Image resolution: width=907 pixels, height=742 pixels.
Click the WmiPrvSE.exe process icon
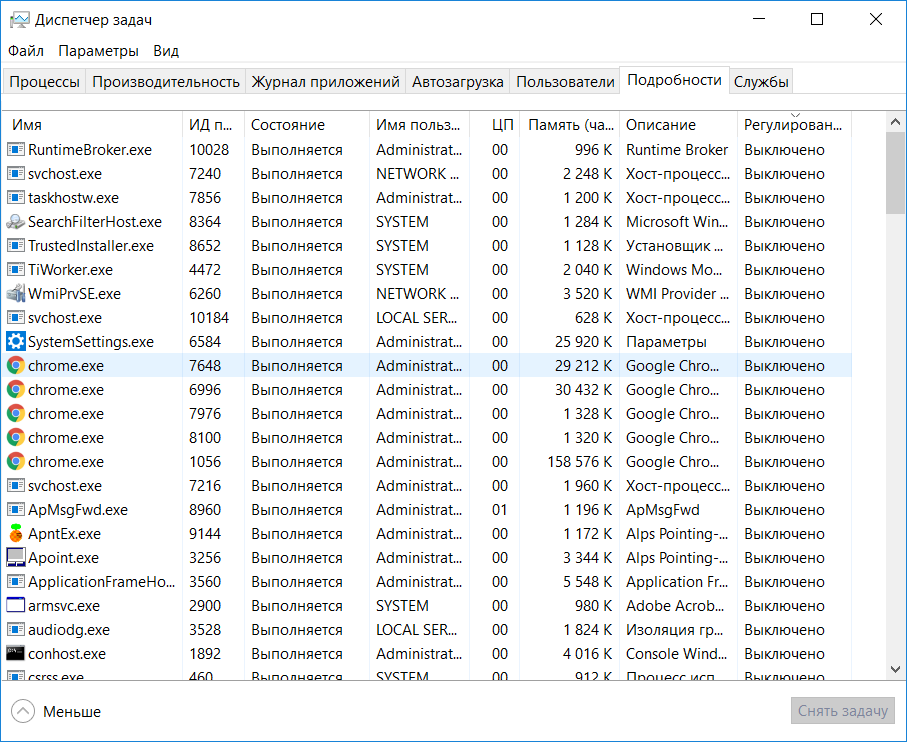15,294
